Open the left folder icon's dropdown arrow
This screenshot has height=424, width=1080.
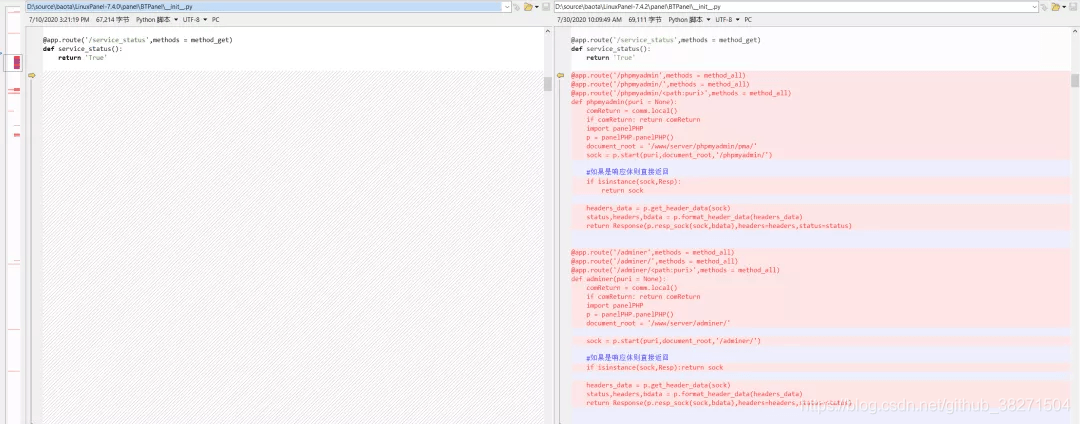click(x=537, y=7)
